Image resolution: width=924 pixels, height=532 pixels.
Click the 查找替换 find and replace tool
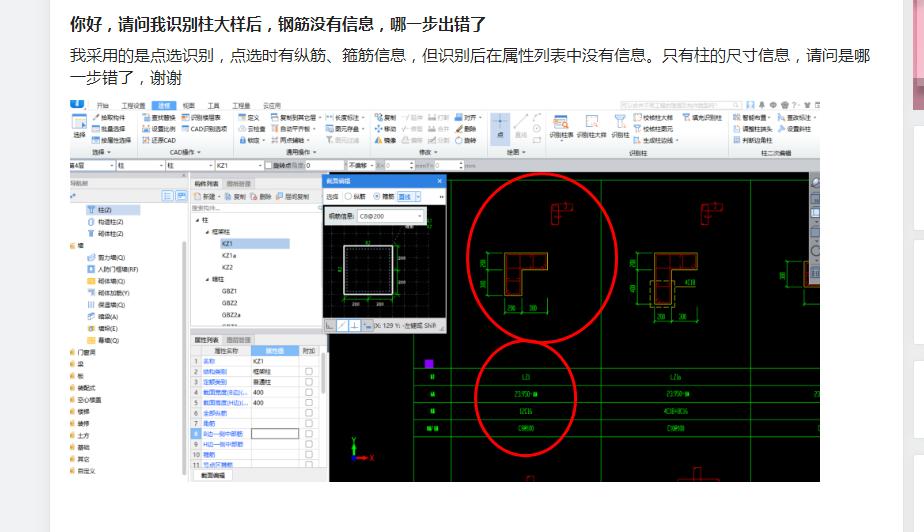pos(159,118)
